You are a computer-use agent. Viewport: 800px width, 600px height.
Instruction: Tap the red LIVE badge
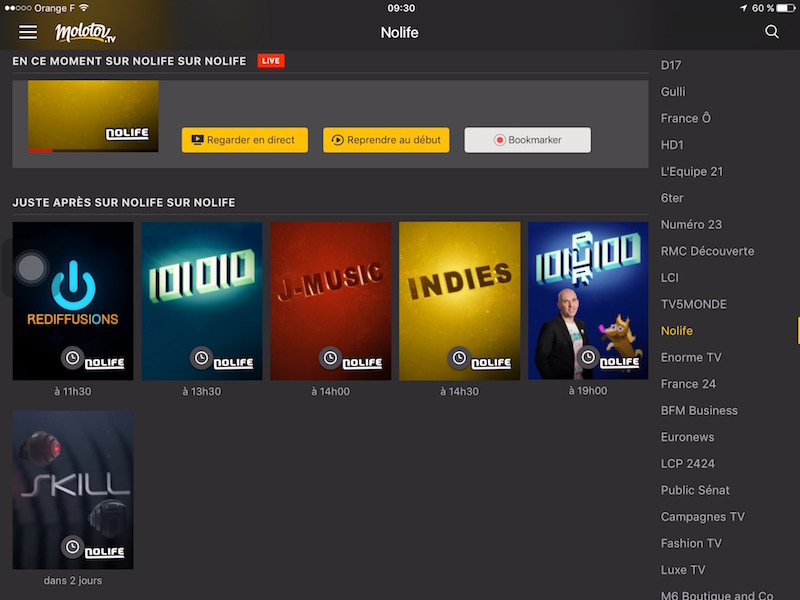tap(271, 61)
